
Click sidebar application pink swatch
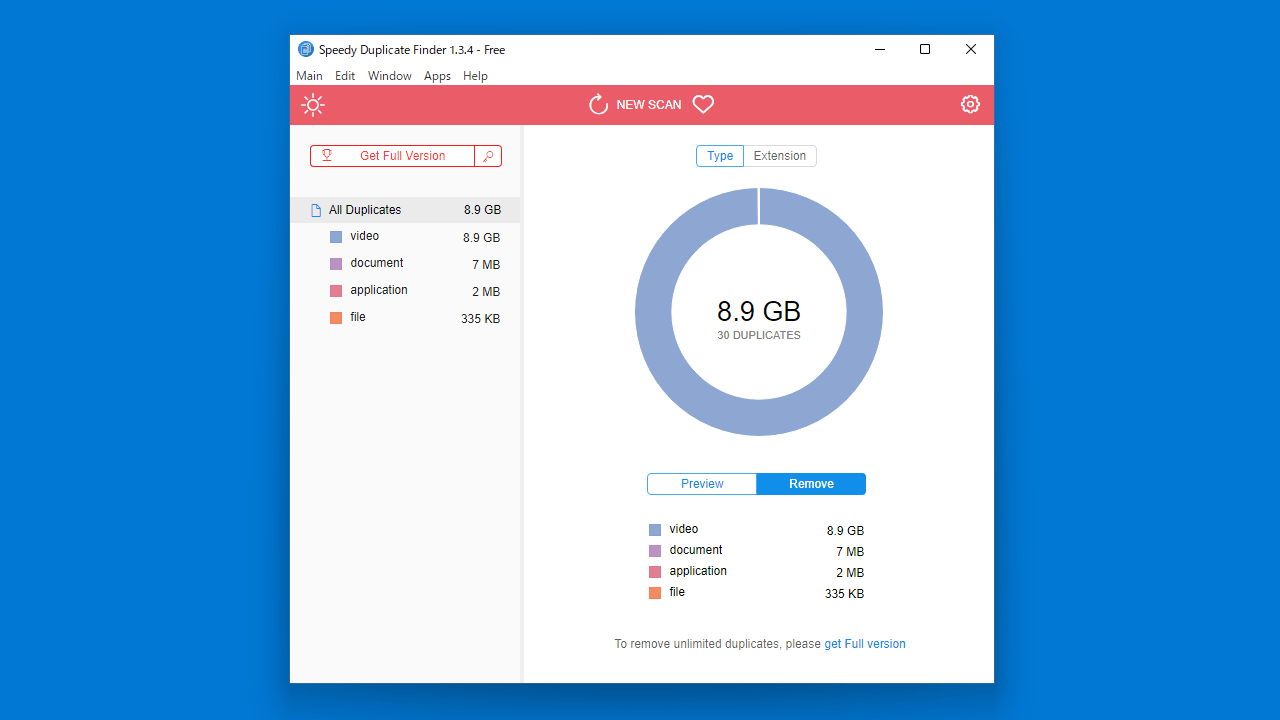pyautogui.click(x=336, y=291)
